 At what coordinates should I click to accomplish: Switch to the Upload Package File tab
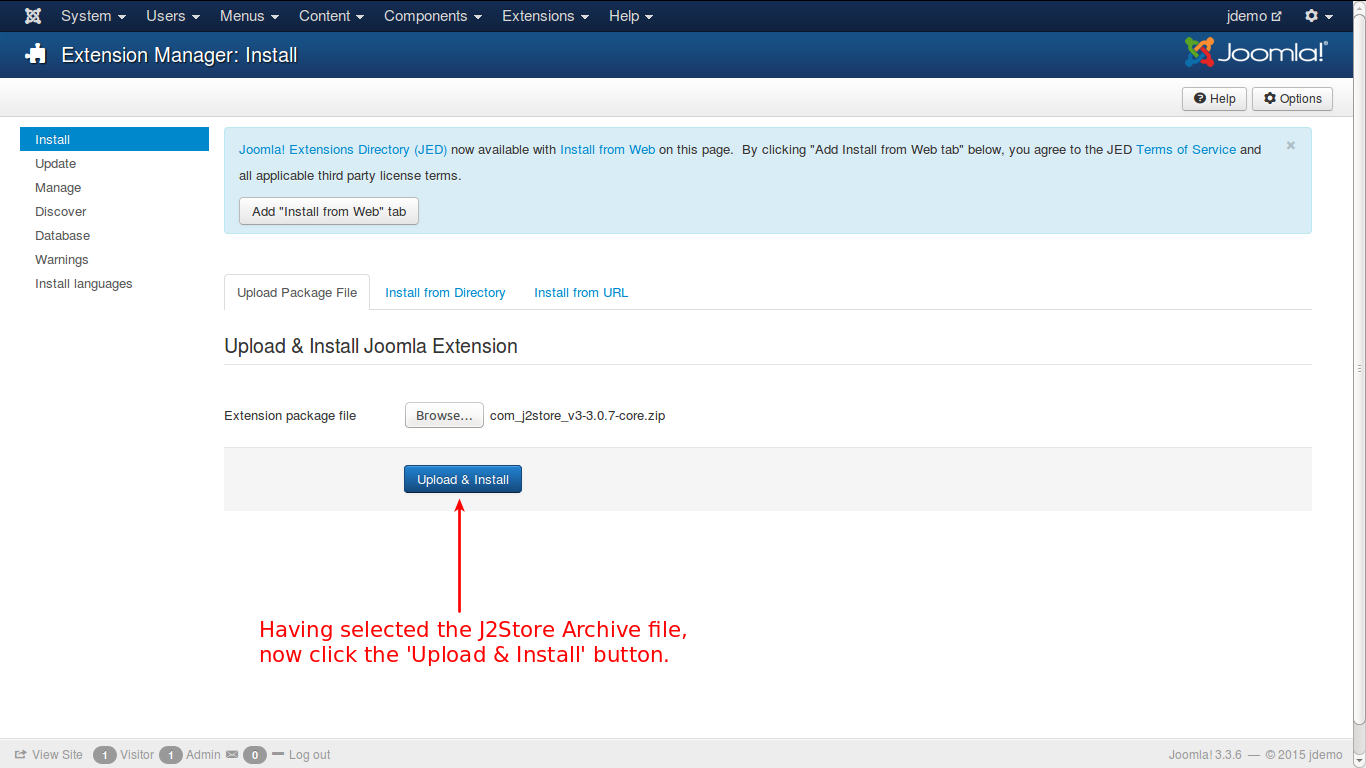[297, 293]
